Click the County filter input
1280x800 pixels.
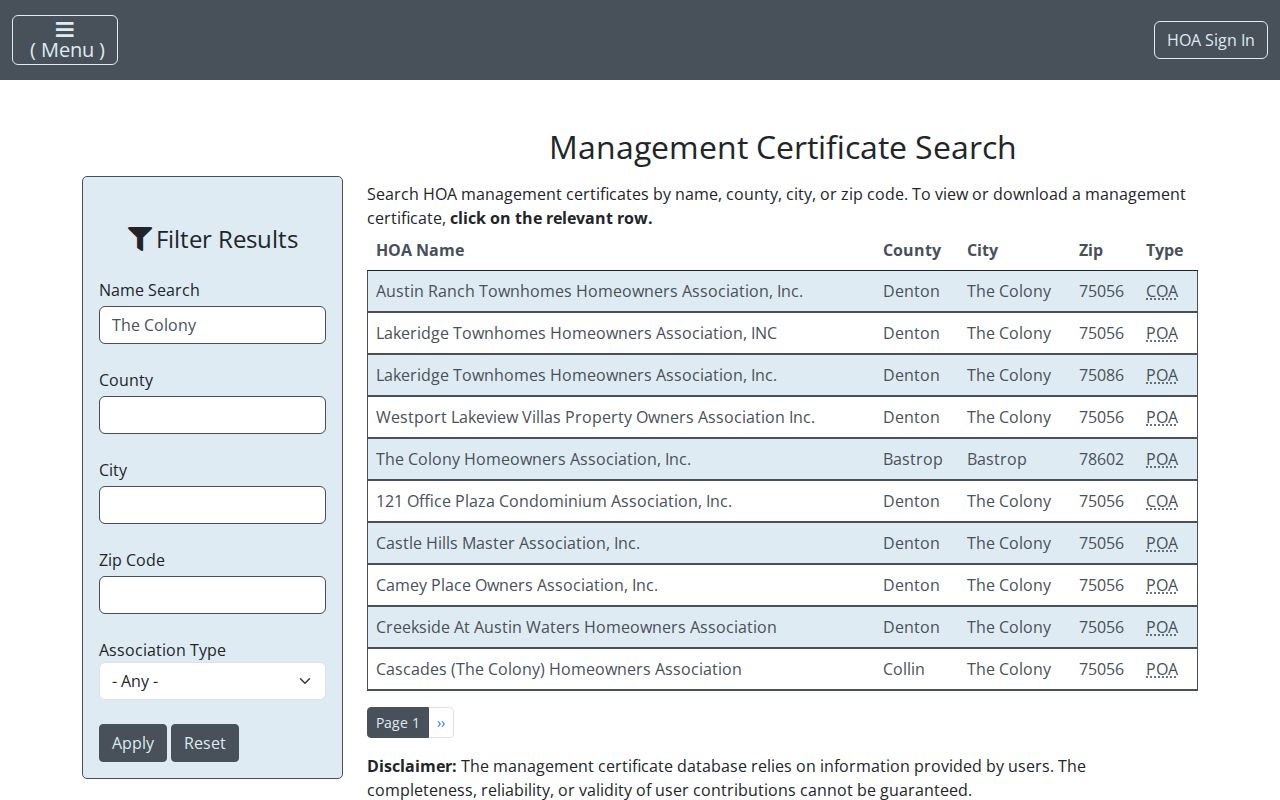212,415
